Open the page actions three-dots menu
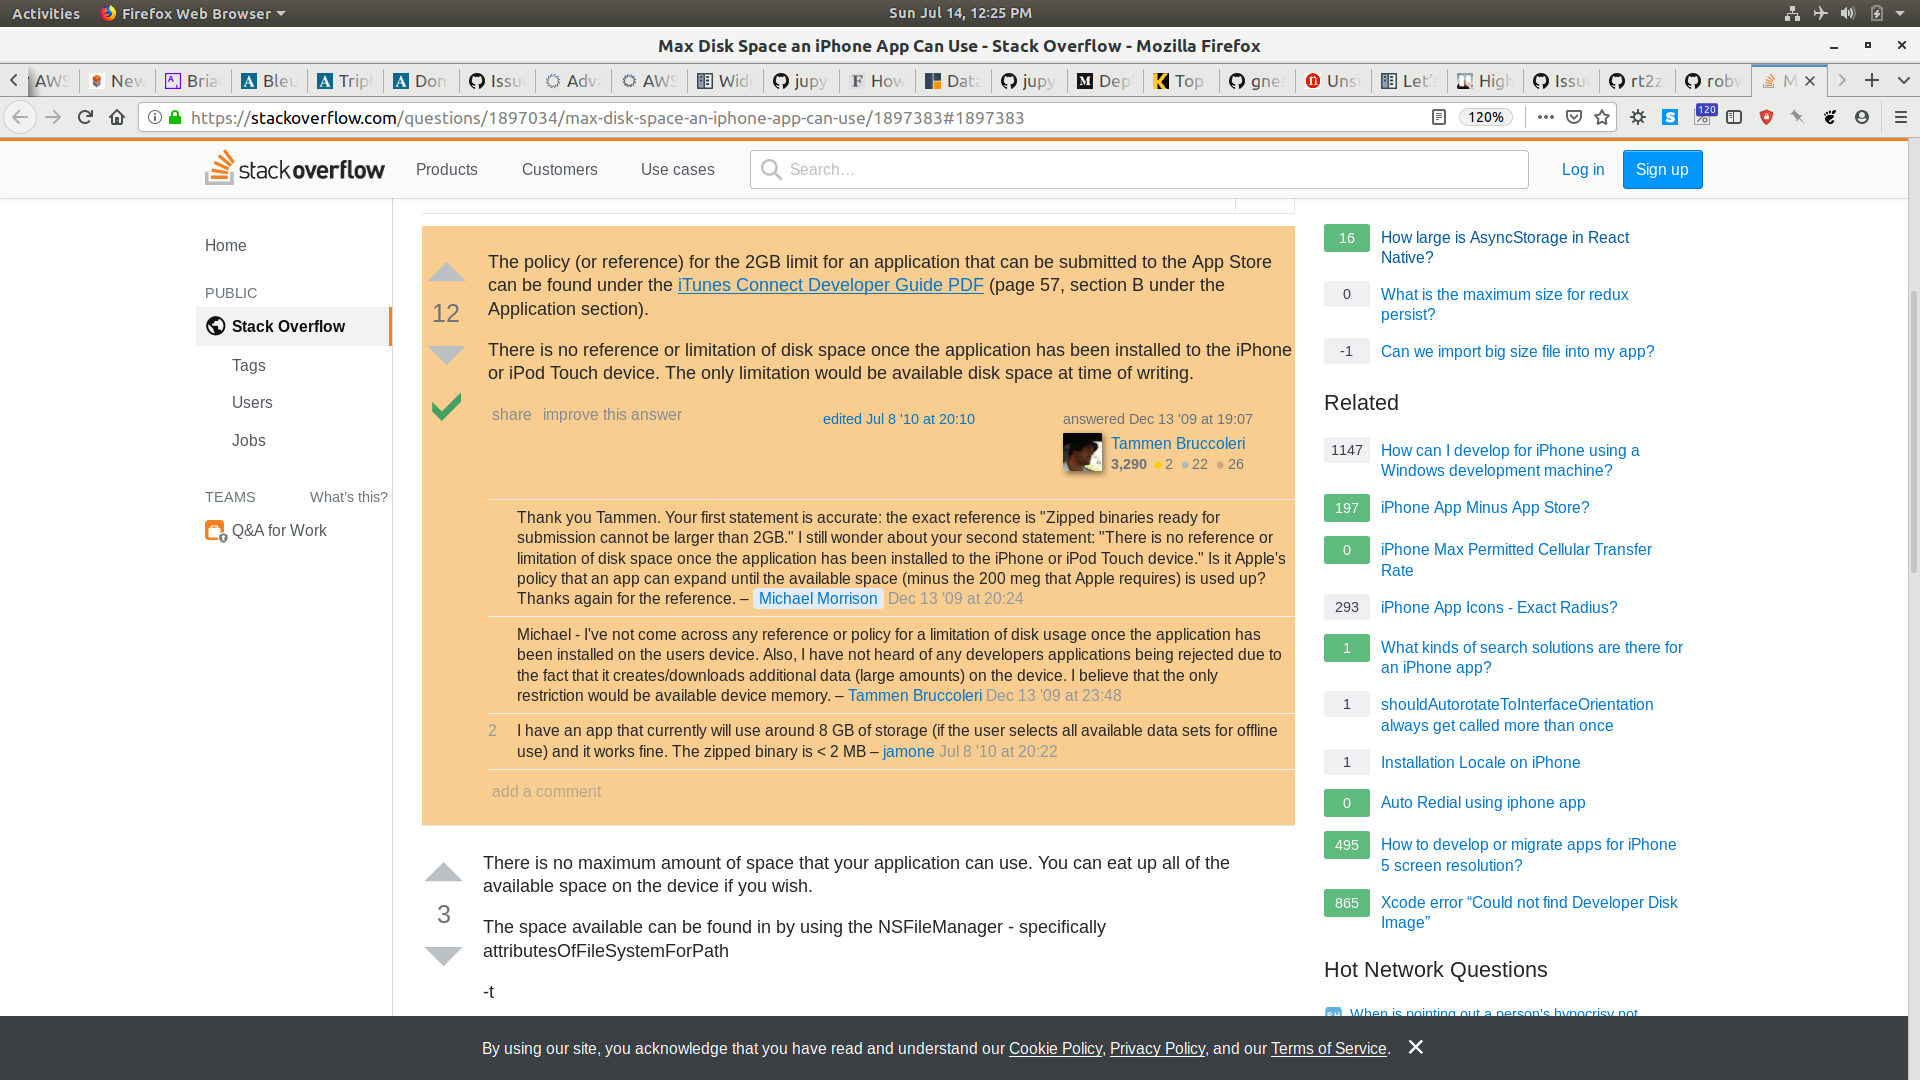The height and width of the screenshot is (1080, 1920). pyautogui.click(x=1545, y=117)
